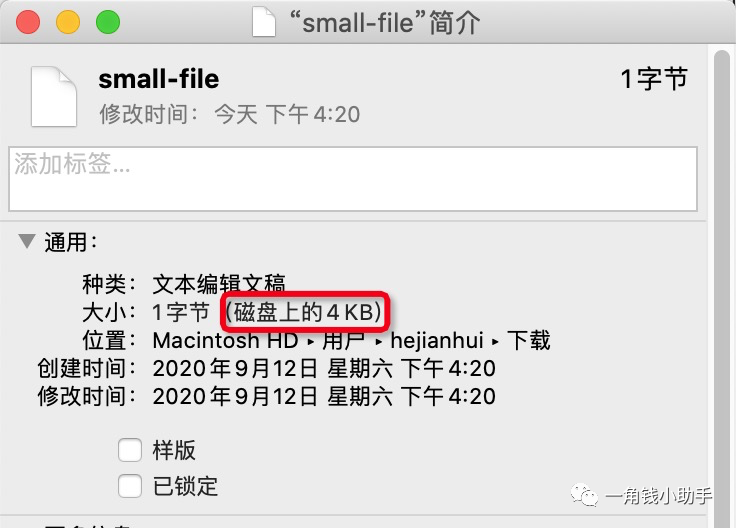Viewport: 736px width, 528px height.
Task: Click Macintosh HD in the location path
Action: tap(225, 340)
